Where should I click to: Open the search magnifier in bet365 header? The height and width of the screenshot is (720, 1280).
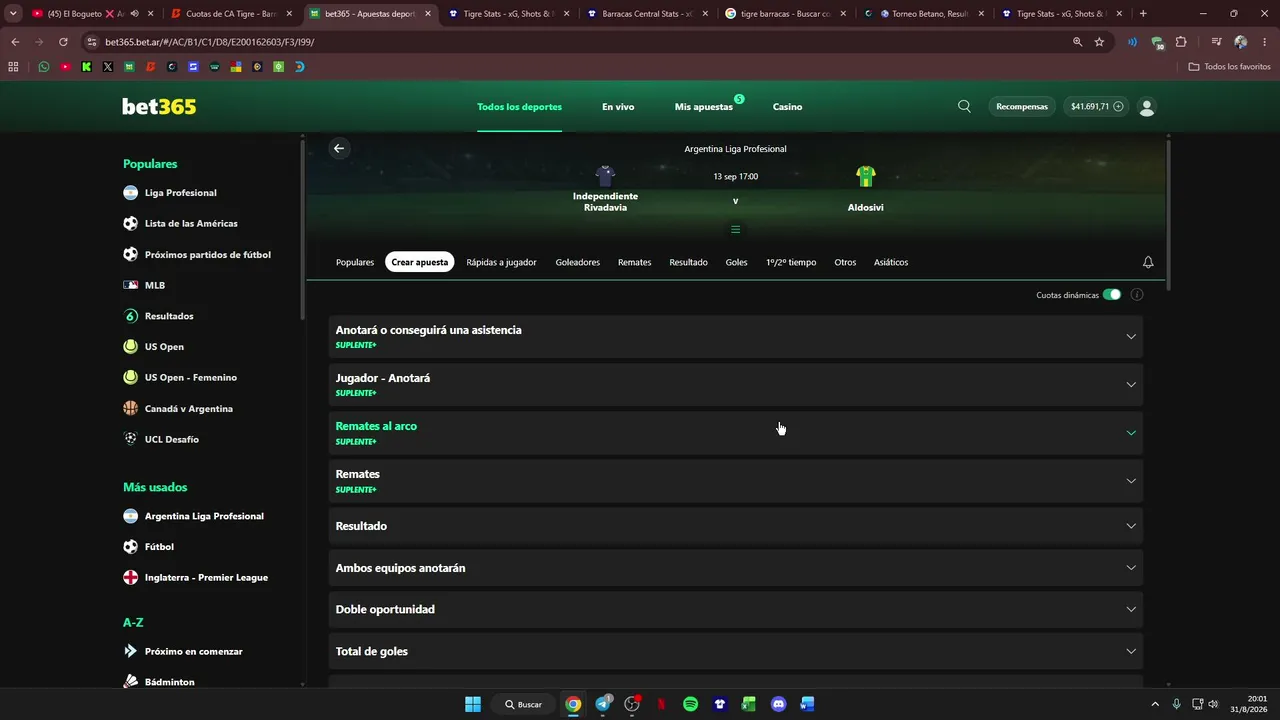(964, 106)
